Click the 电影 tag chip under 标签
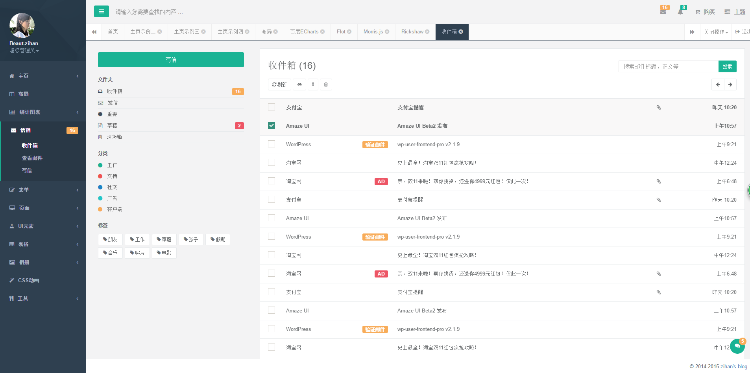This screenshot has height=373, width=750. point(164,253)
